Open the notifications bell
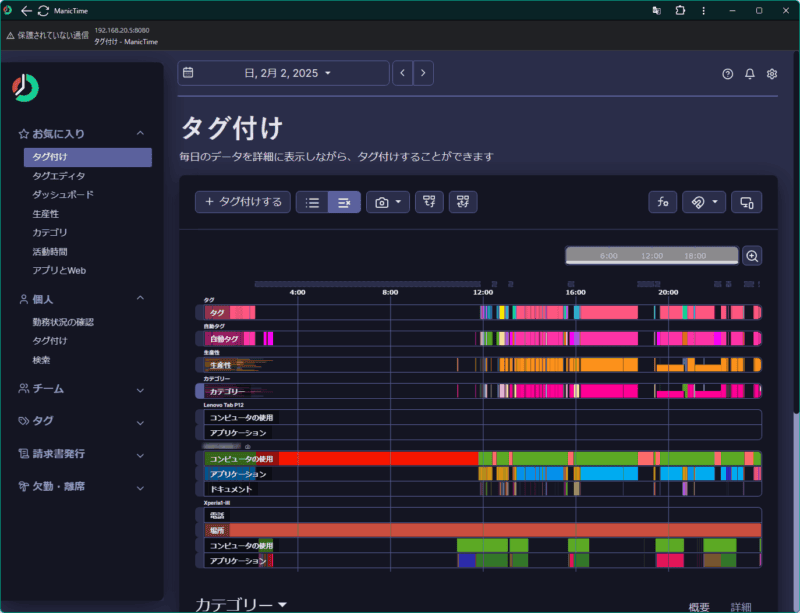This screenshot has height=613, width=800. 749,73
